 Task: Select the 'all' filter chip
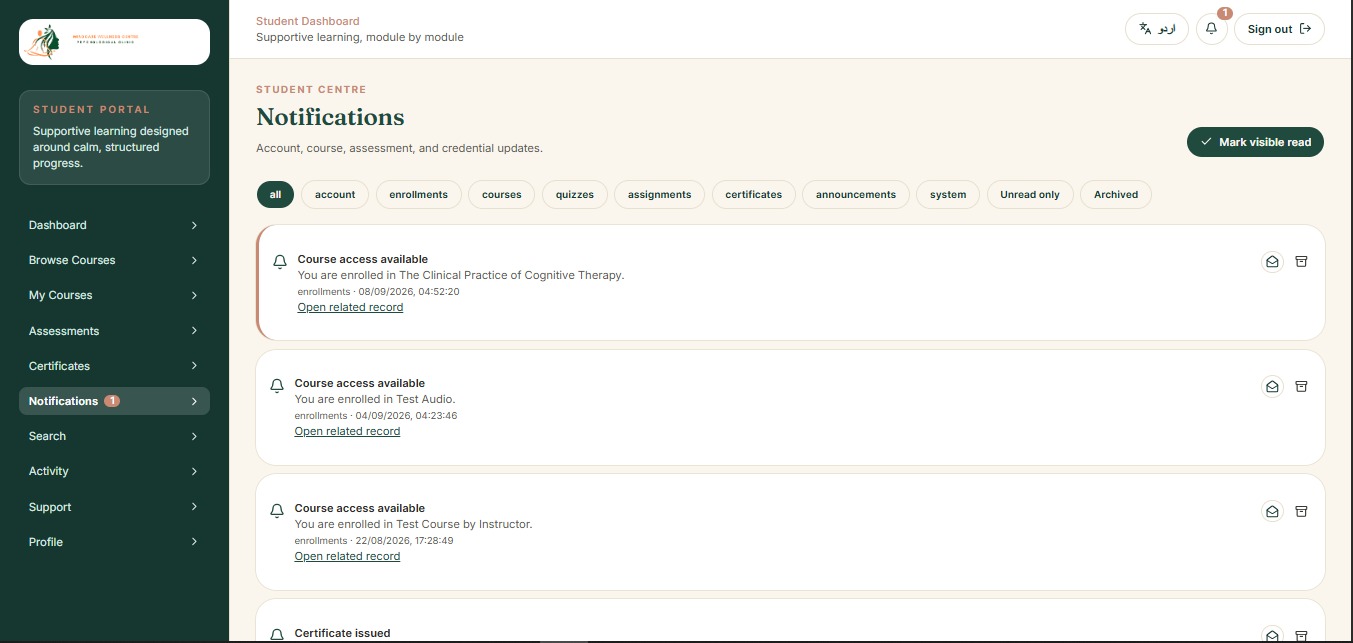point(275,194)
